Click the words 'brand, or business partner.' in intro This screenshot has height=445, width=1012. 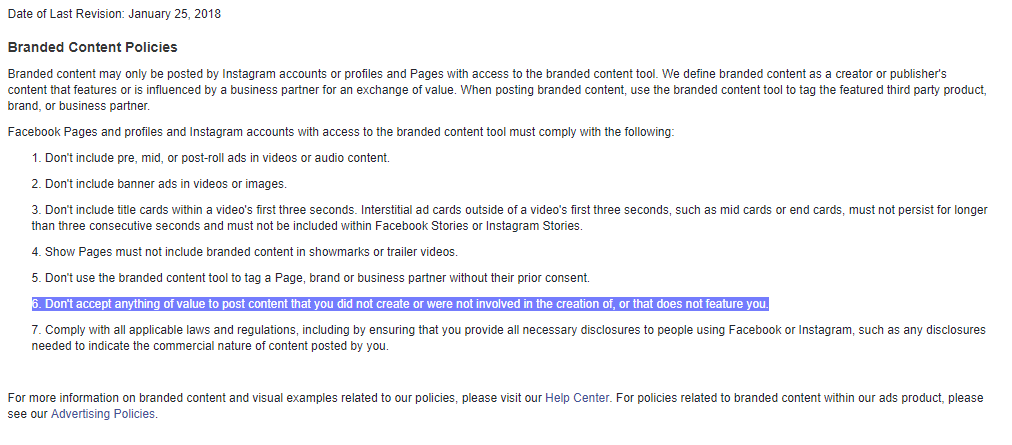pyautogui.click(x=79, y=106)
